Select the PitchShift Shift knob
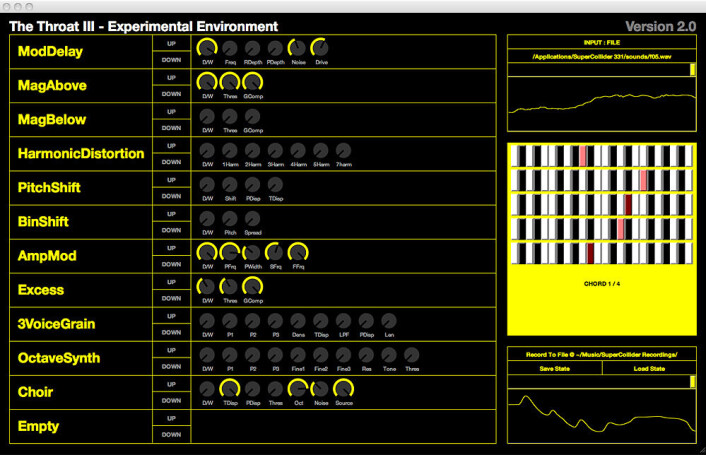This screenshot has height=455, width=706. point(230,185)
